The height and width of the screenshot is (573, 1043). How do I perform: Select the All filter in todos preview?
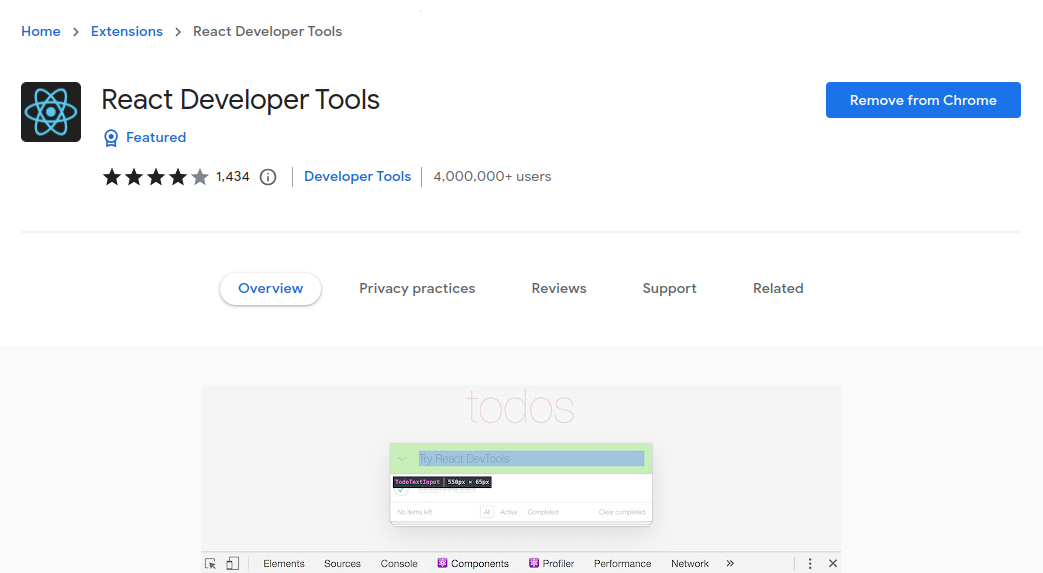point(487,512)
